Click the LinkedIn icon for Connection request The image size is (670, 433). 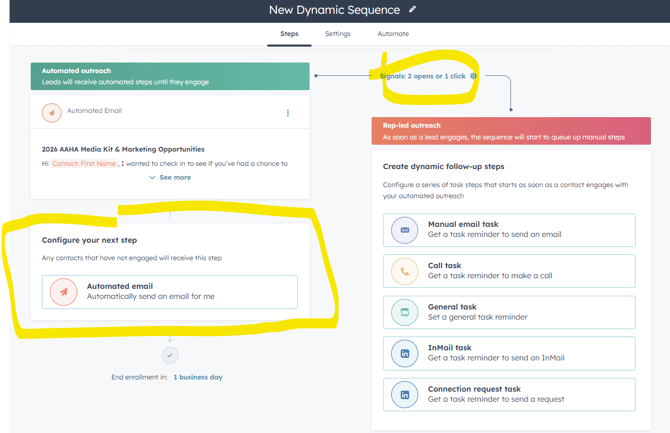pyautogui.click(x=405, y=394)
